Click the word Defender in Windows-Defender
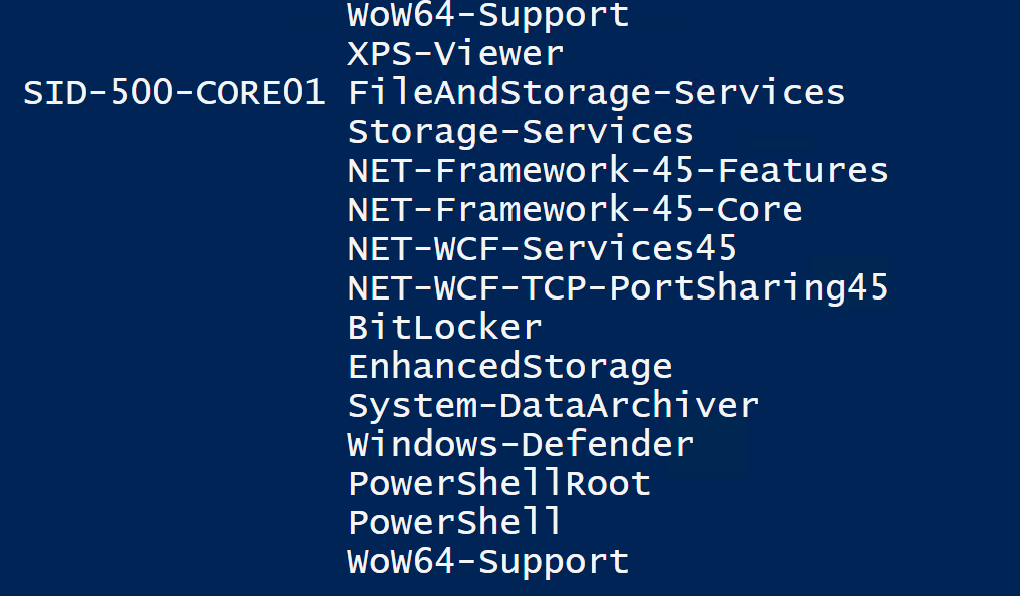Image resolution: width=1020 pixels, height=596 pixels. pyautogui.click(x=608, y=444)
